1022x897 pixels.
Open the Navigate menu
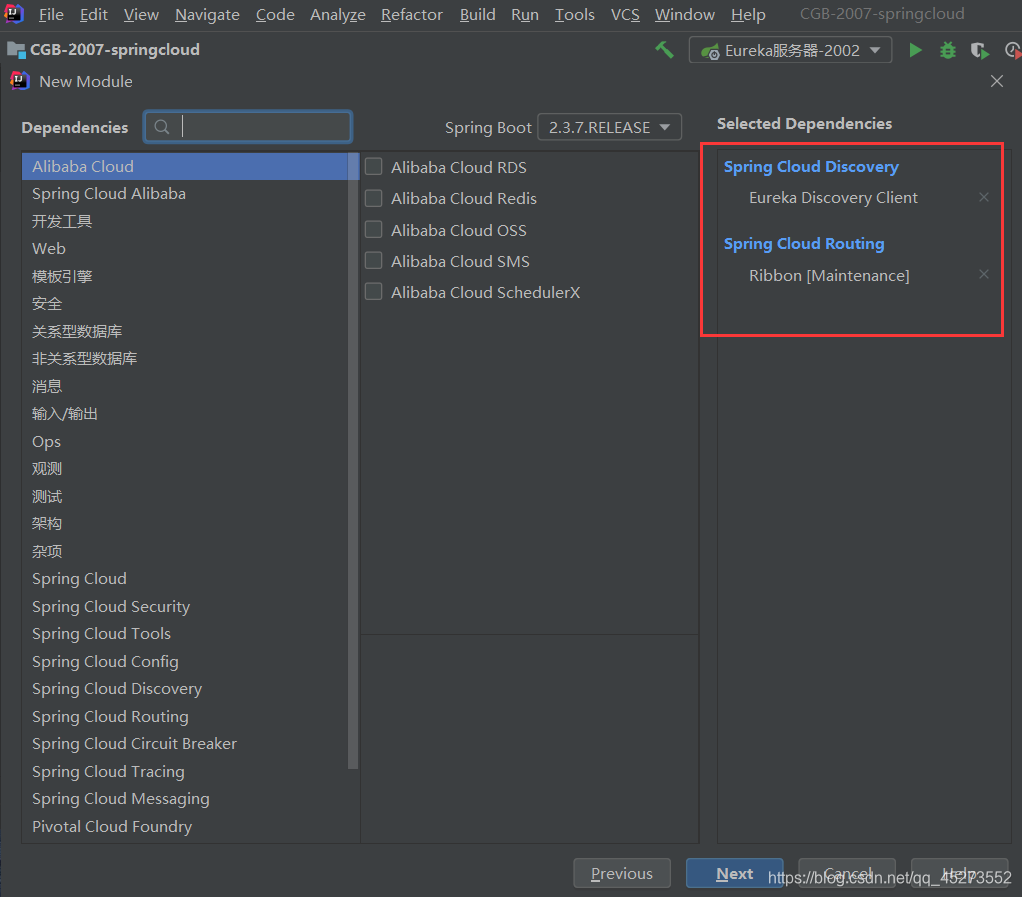tap(206, 14)
